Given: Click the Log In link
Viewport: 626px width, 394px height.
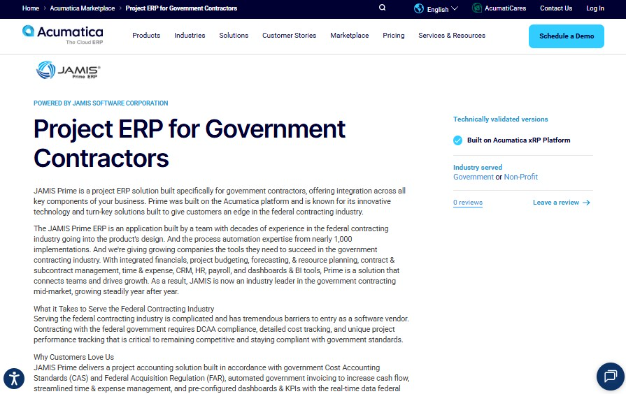Looking at the screenshot, I should 595,8.
